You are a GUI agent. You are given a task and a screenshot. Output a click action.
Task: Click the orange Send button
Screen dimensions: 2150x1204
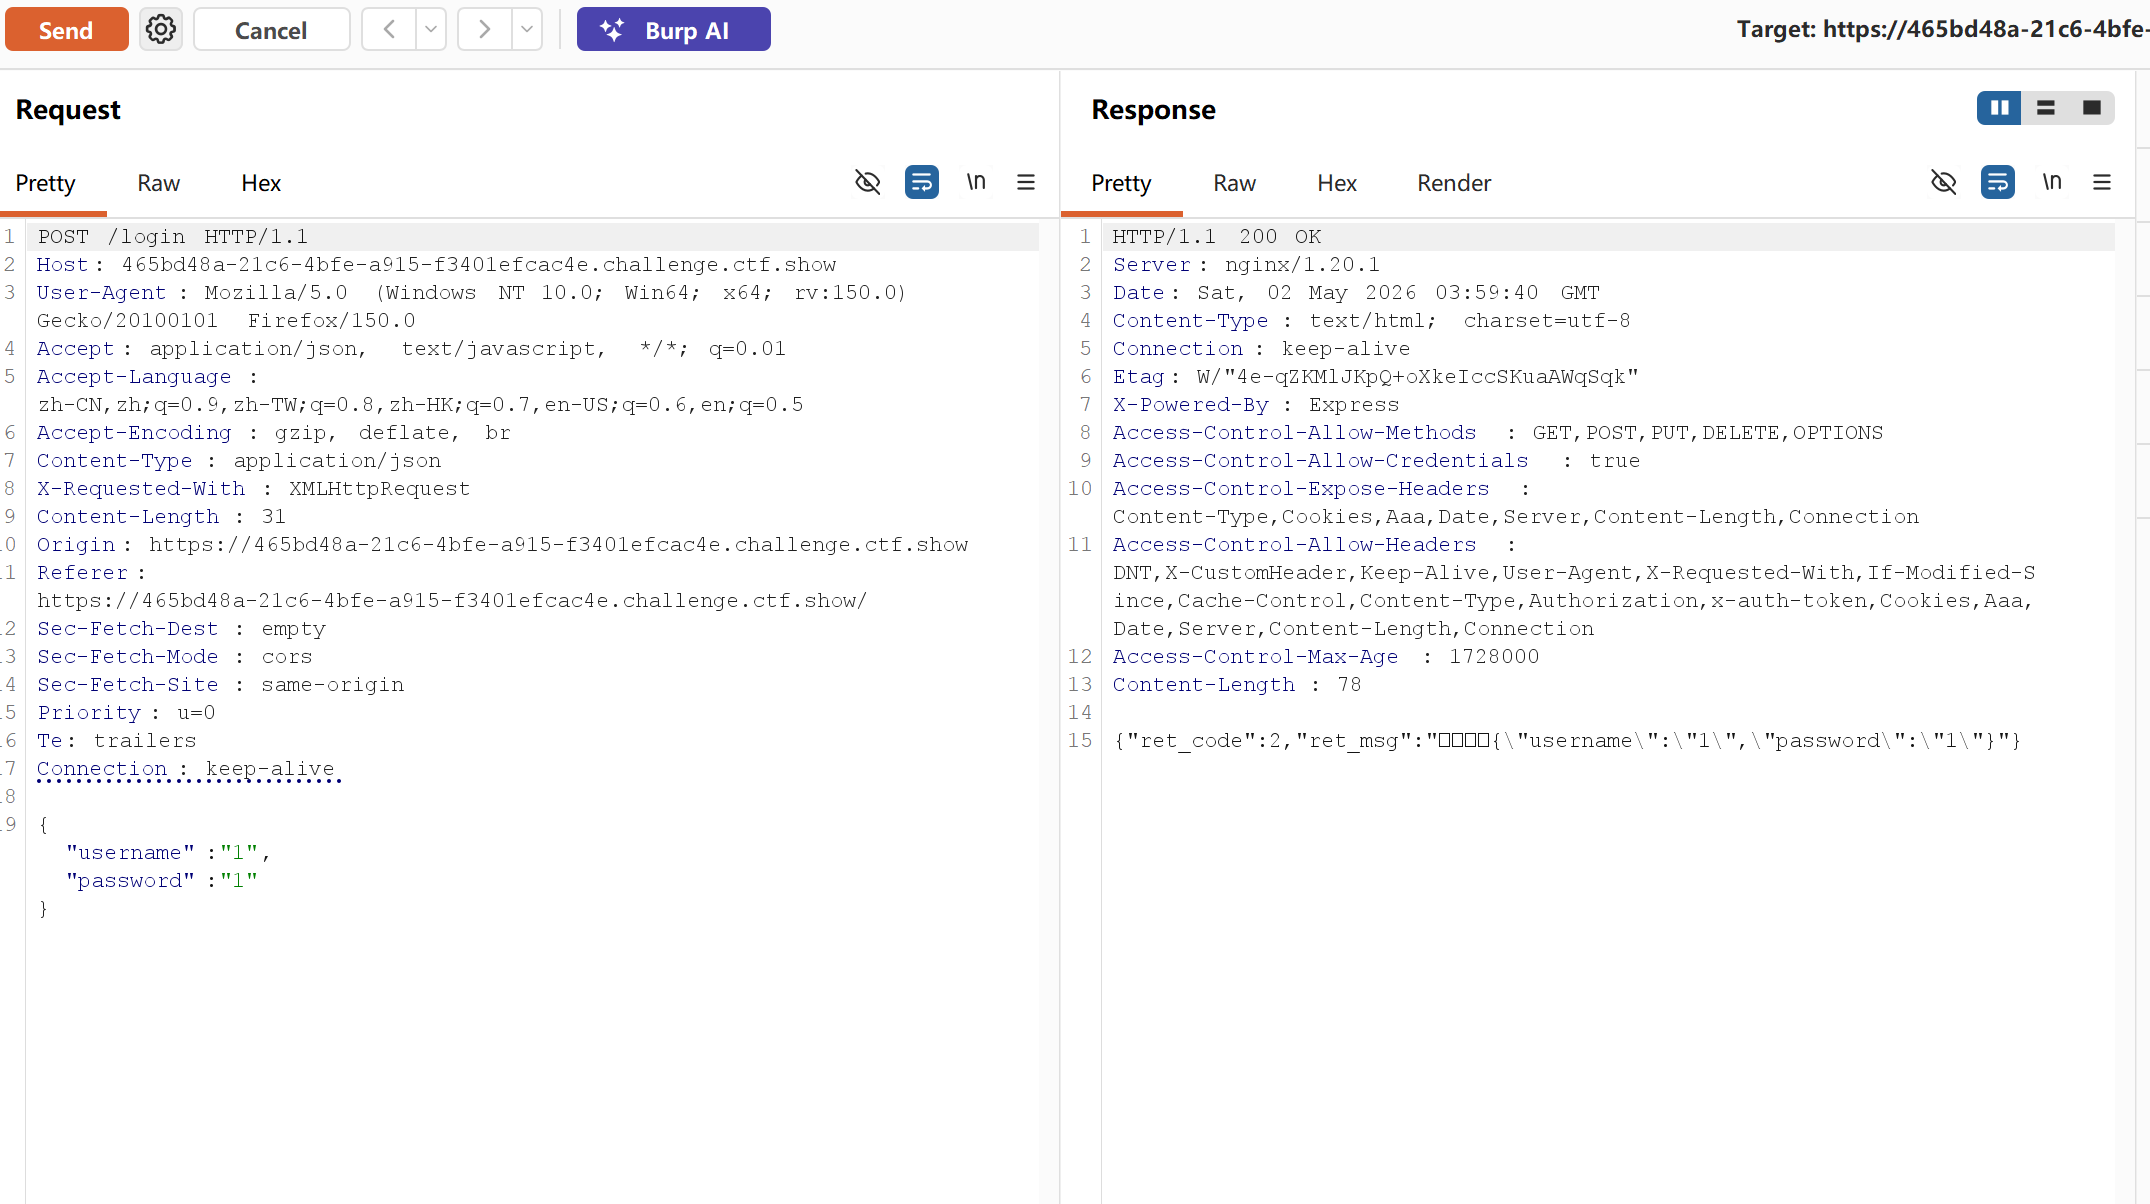click(x=67, y=30)
